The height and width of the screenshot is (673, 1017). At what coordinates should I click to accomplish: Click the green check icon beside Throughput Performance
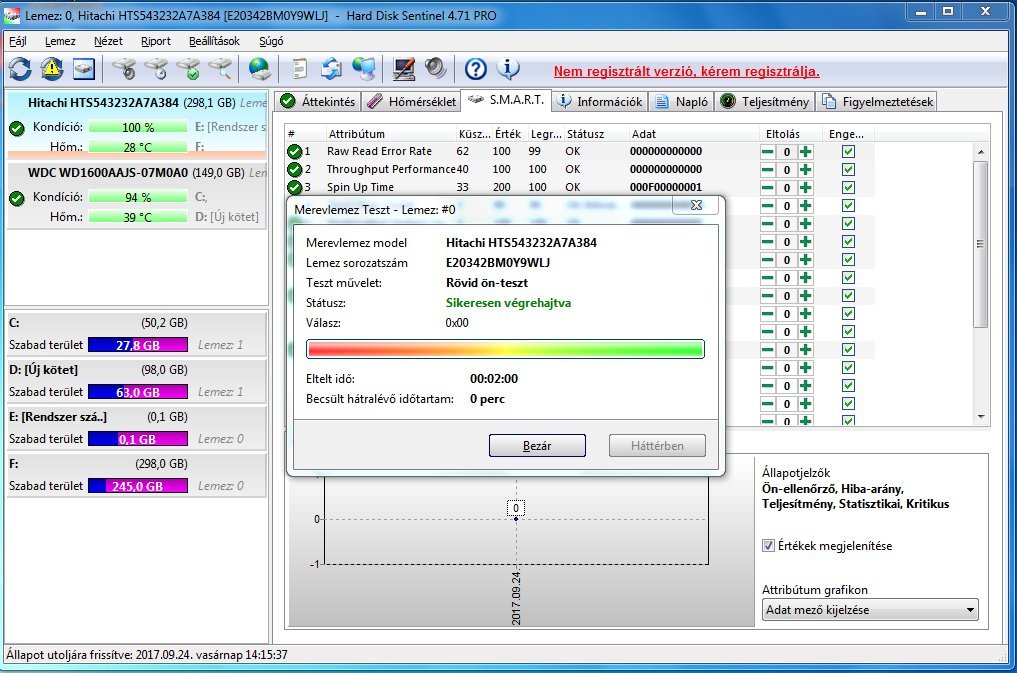click(x=294, y=169)
